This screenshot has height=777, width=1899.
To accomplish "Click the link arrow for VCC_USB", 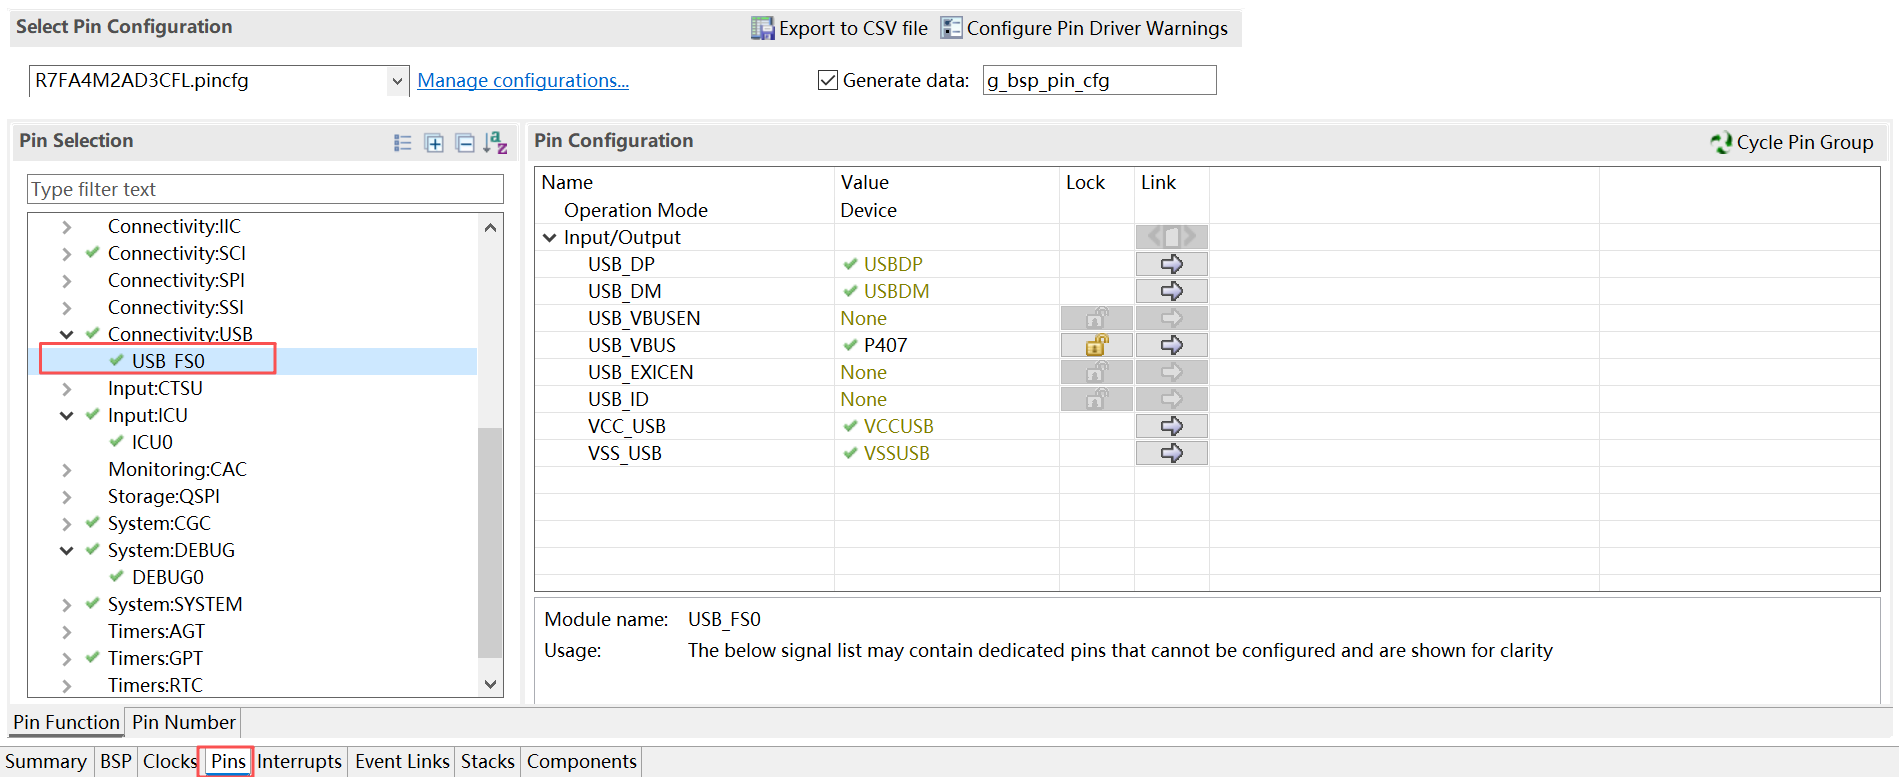I will point(1171,426).
